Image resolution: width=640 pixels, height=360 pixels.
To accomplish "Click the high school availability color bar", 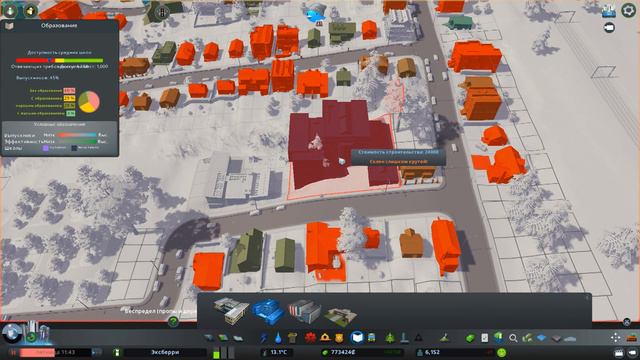I will click(x=59, y=60).
